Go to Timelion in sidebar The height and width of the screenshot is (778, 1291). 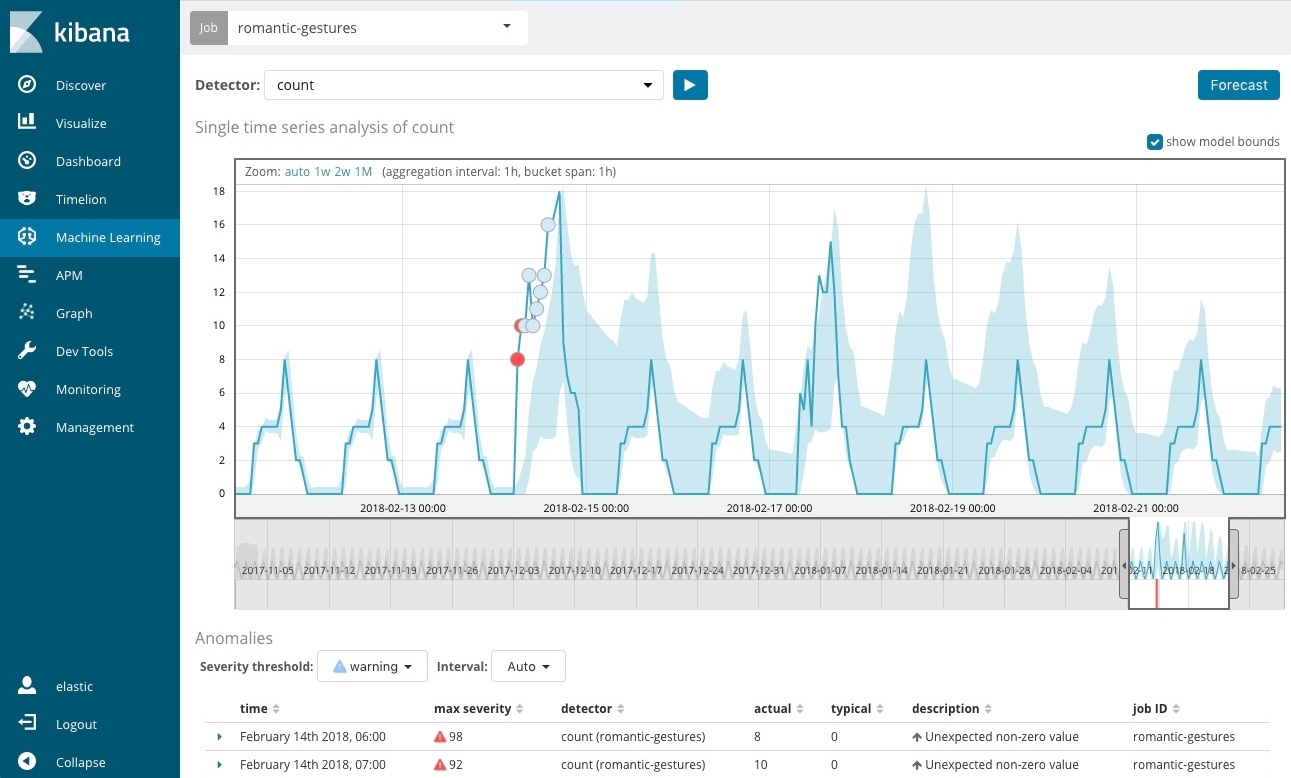[81, 199]
